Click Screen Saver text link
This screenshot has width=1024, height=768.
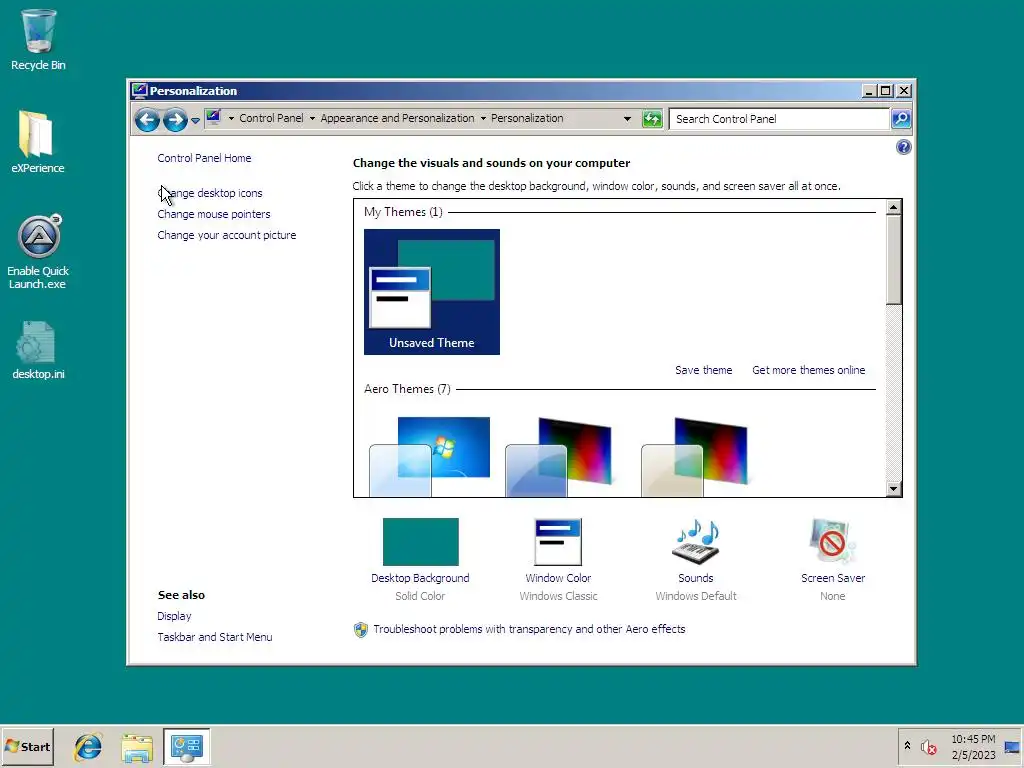(x=833, y=578)
